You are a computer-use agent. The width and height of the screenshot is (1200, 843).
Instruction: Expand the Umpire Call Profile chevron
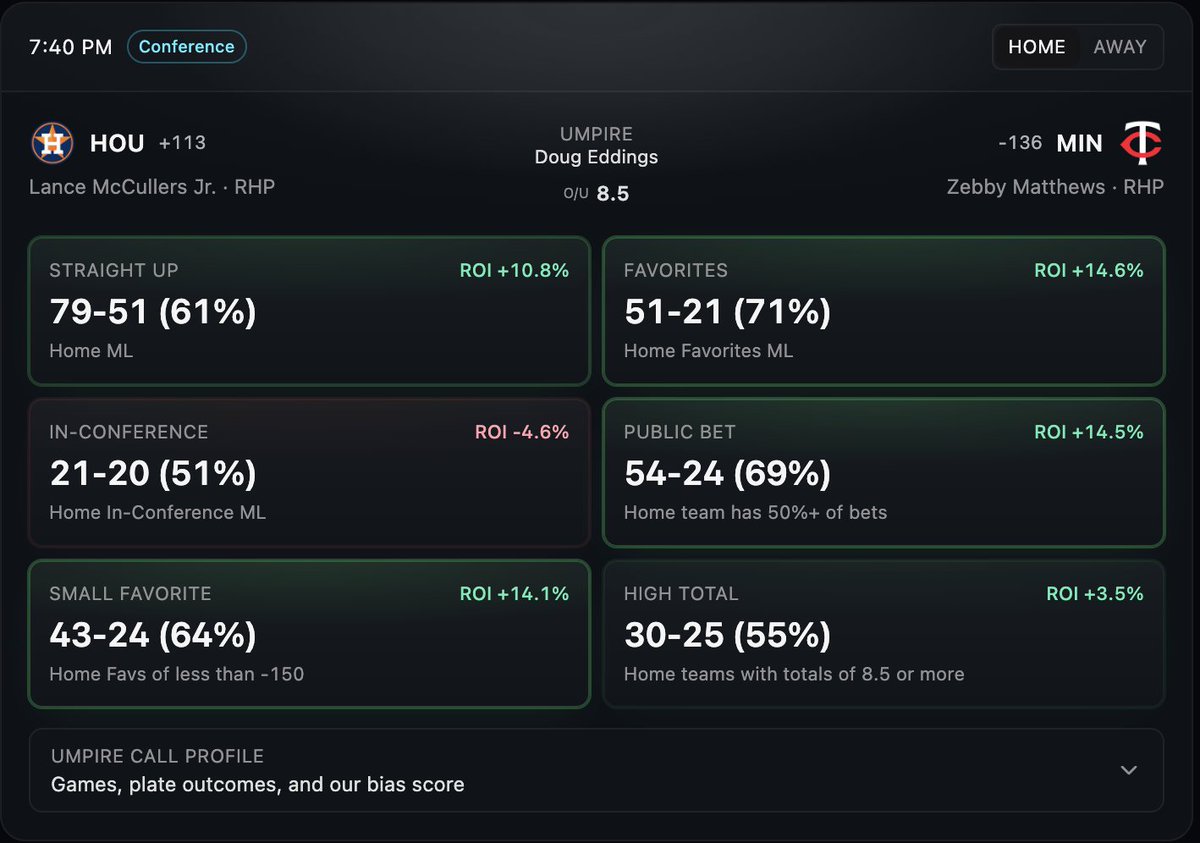(1129, 770)
